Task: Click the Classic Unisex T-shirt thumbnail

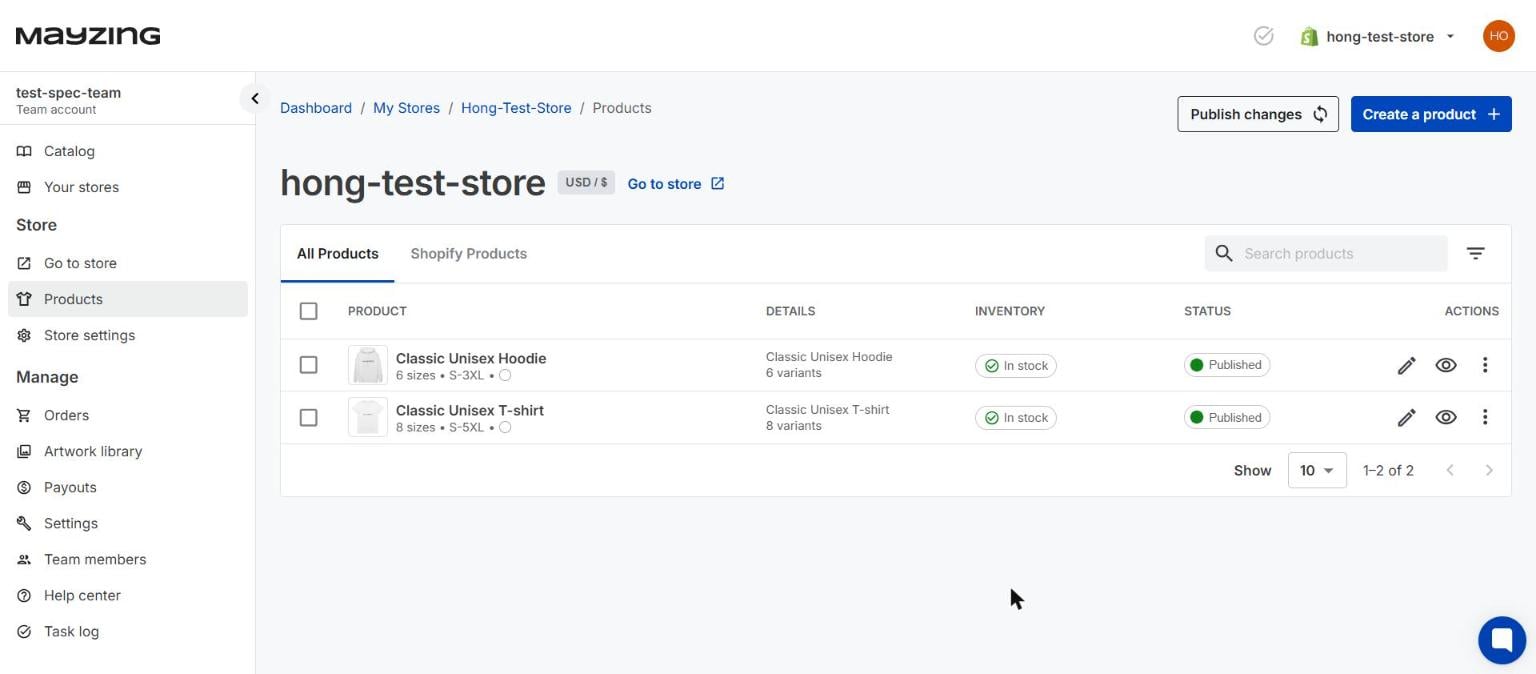Action: point(368,417)
